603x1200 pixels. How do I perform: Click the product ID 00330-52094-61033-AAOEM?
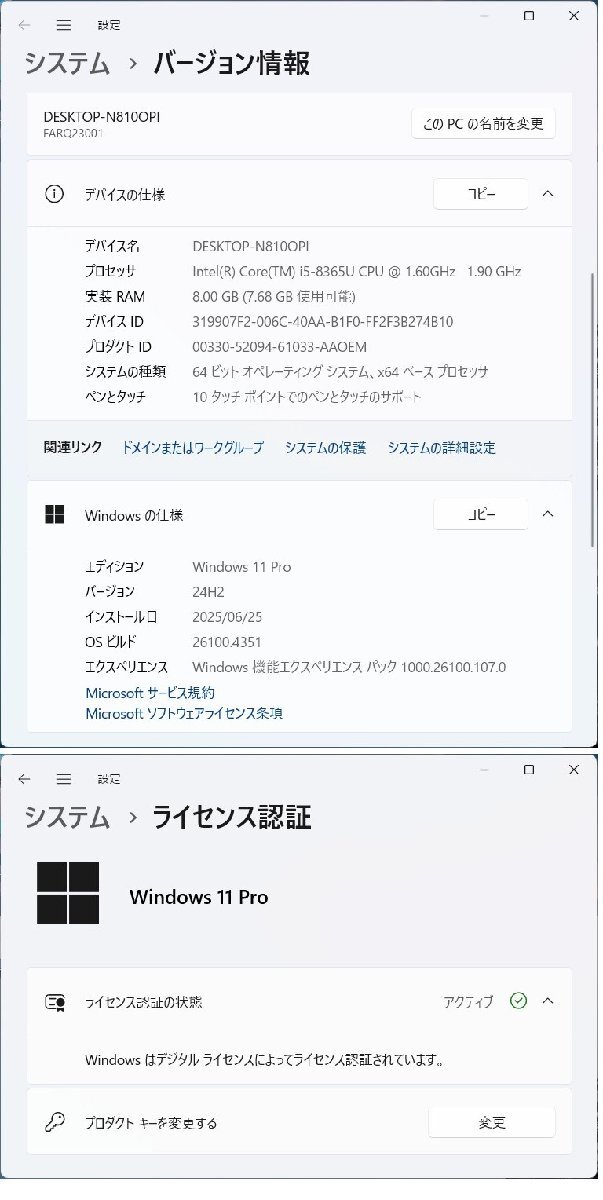pos(279,346)
